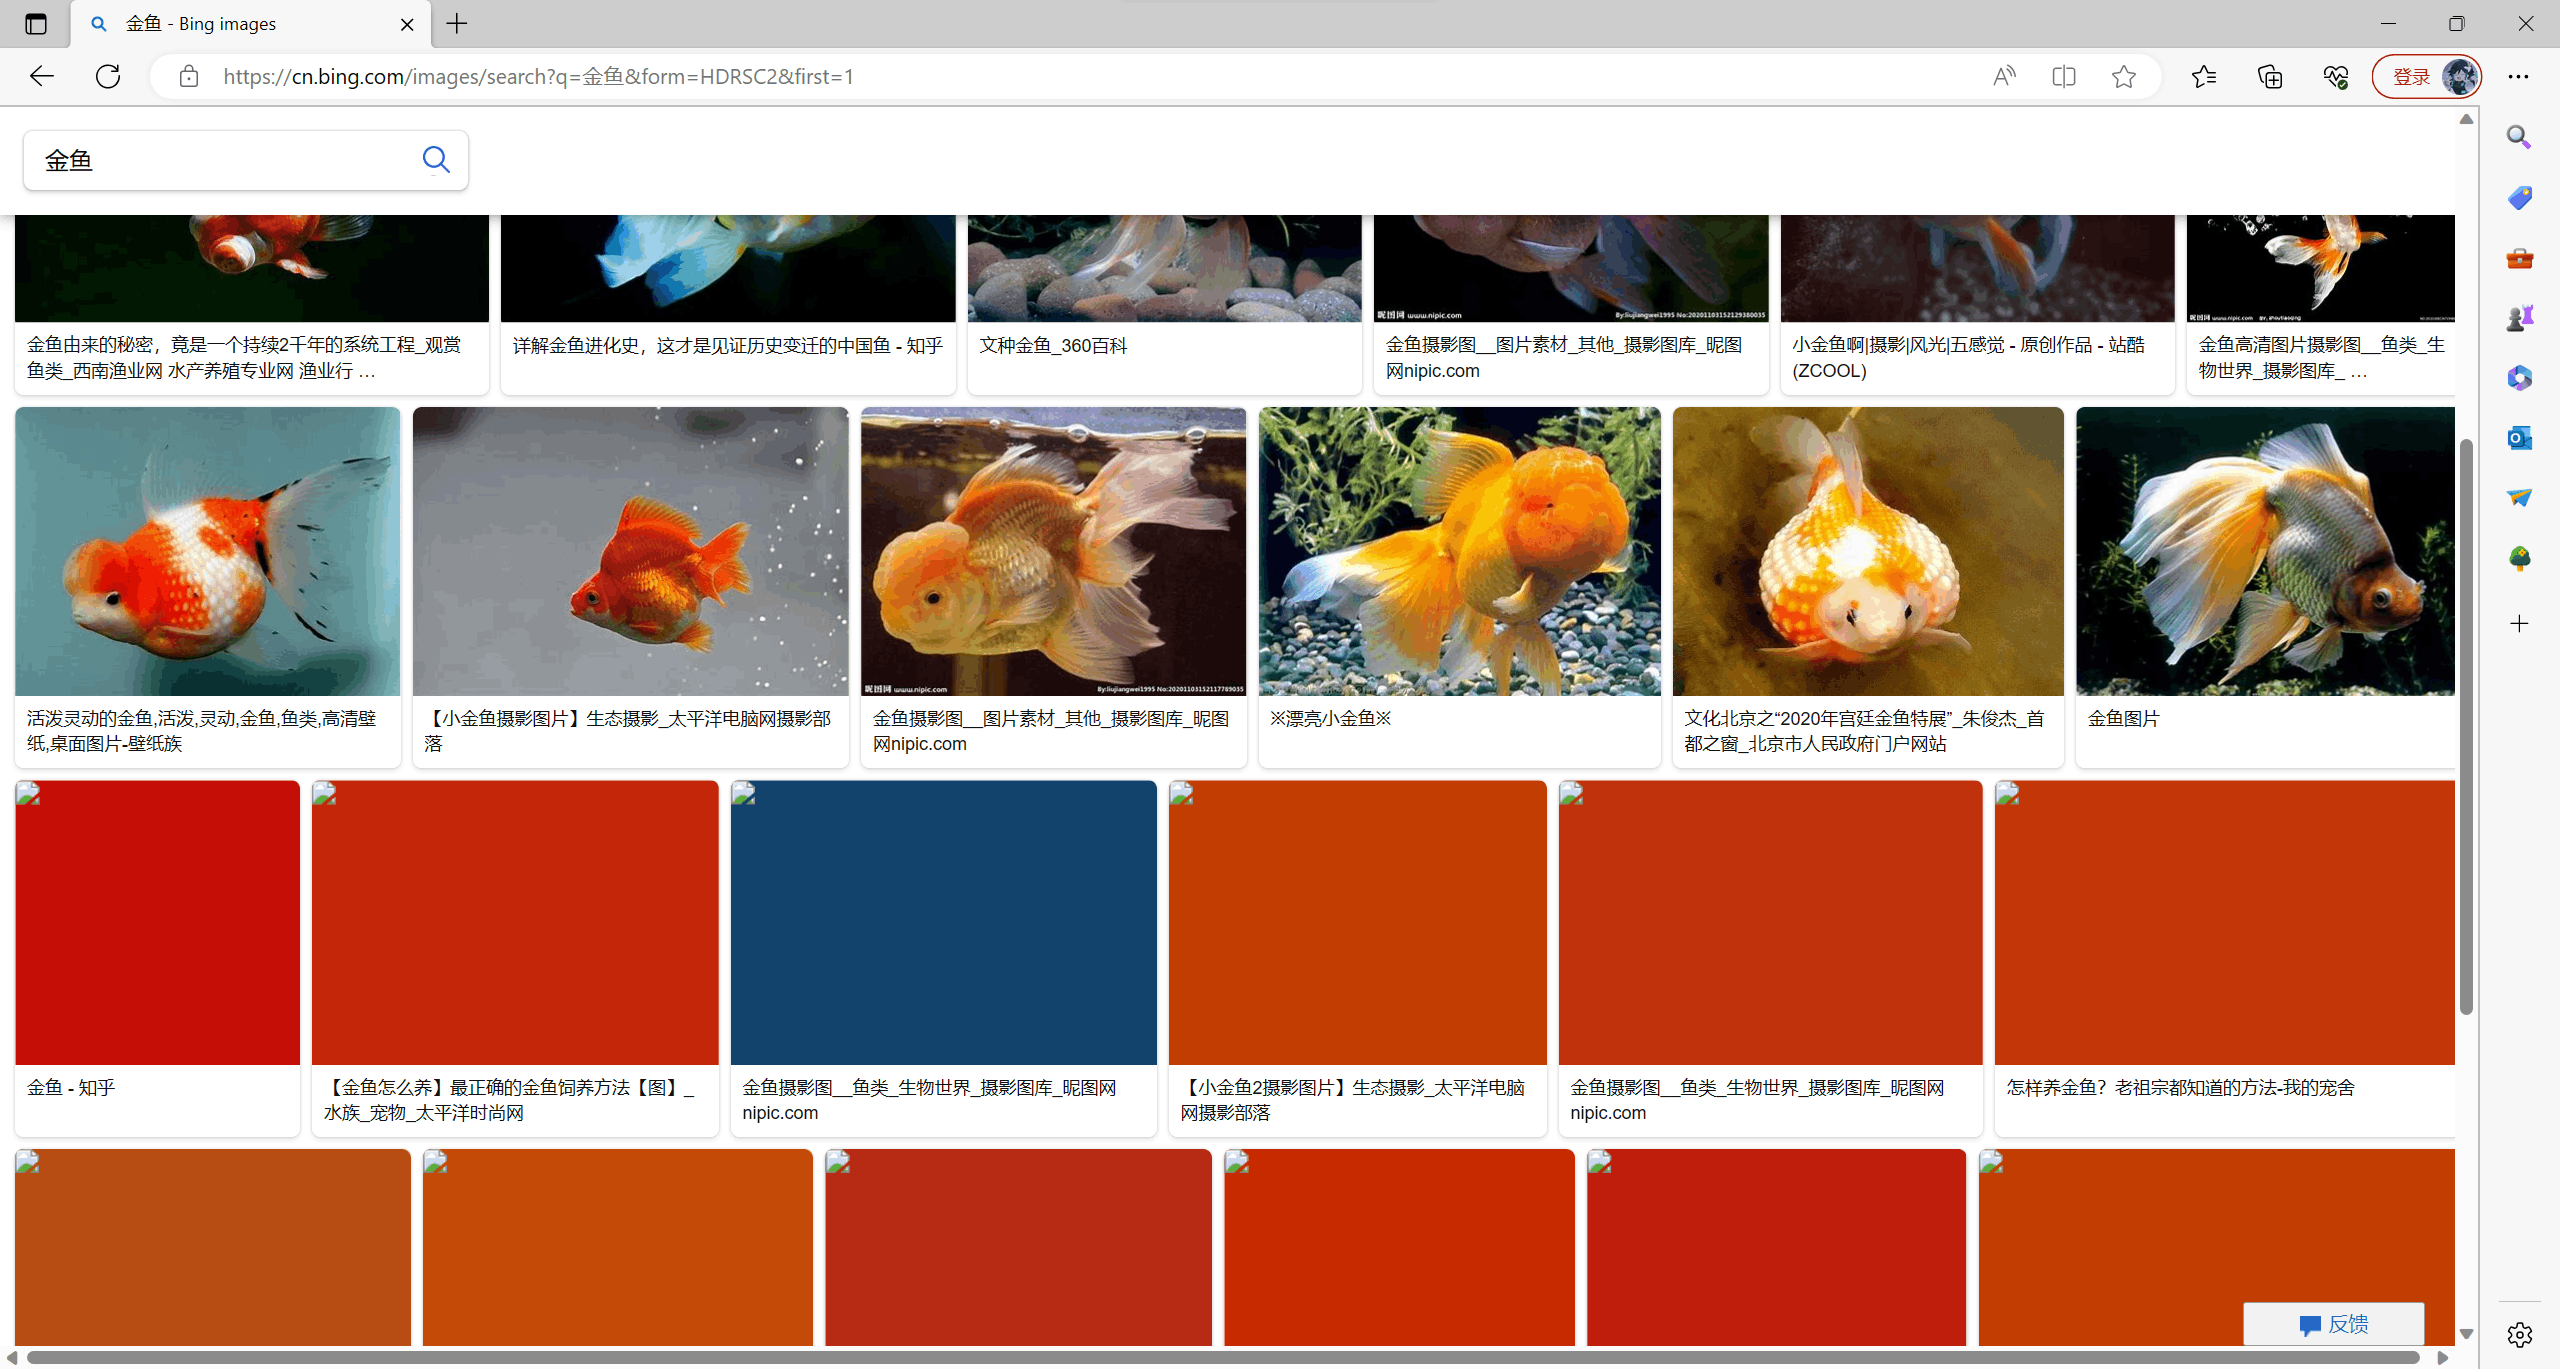Open 宫廷金鱼特展 pearlscale goldfish thumbnail
This screenshot has height=1369, width=2560.
click(1868, 551)
